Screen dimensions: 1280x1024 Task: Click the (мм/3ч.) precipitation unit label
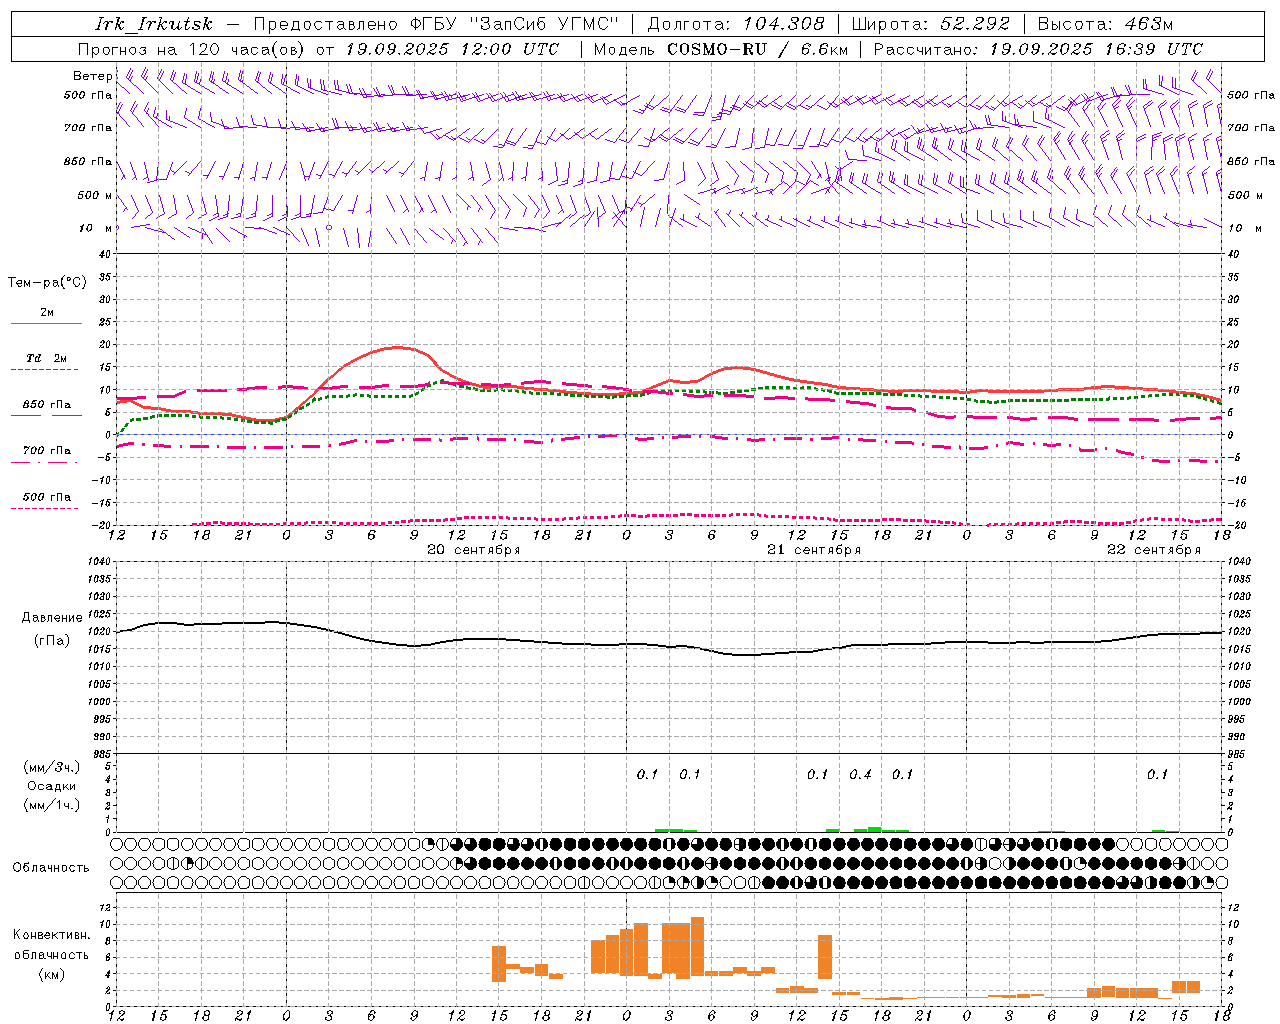point(52,767)
